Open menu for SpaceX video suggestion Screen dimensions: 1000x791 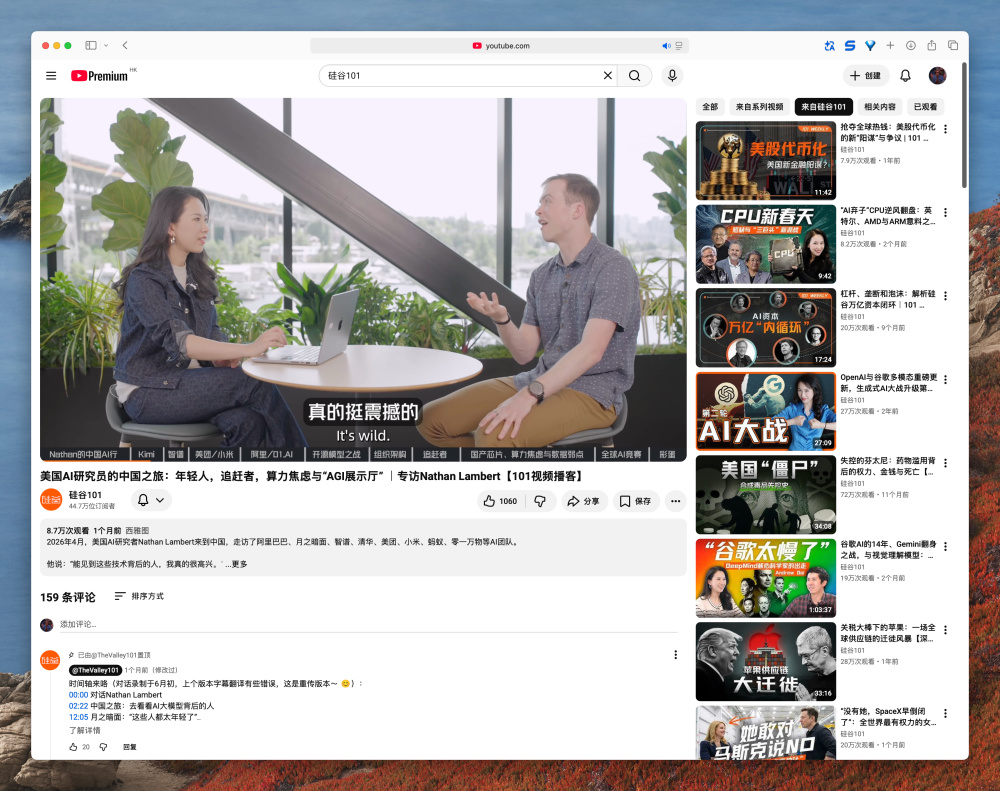[x=945, y=713]
